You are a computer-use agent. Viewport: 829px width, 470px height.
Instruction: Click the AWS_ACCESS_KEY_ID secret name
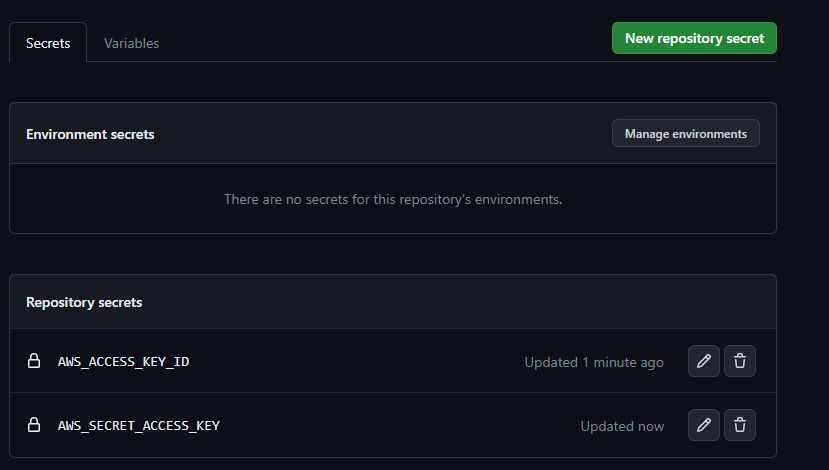pos(123,362)
